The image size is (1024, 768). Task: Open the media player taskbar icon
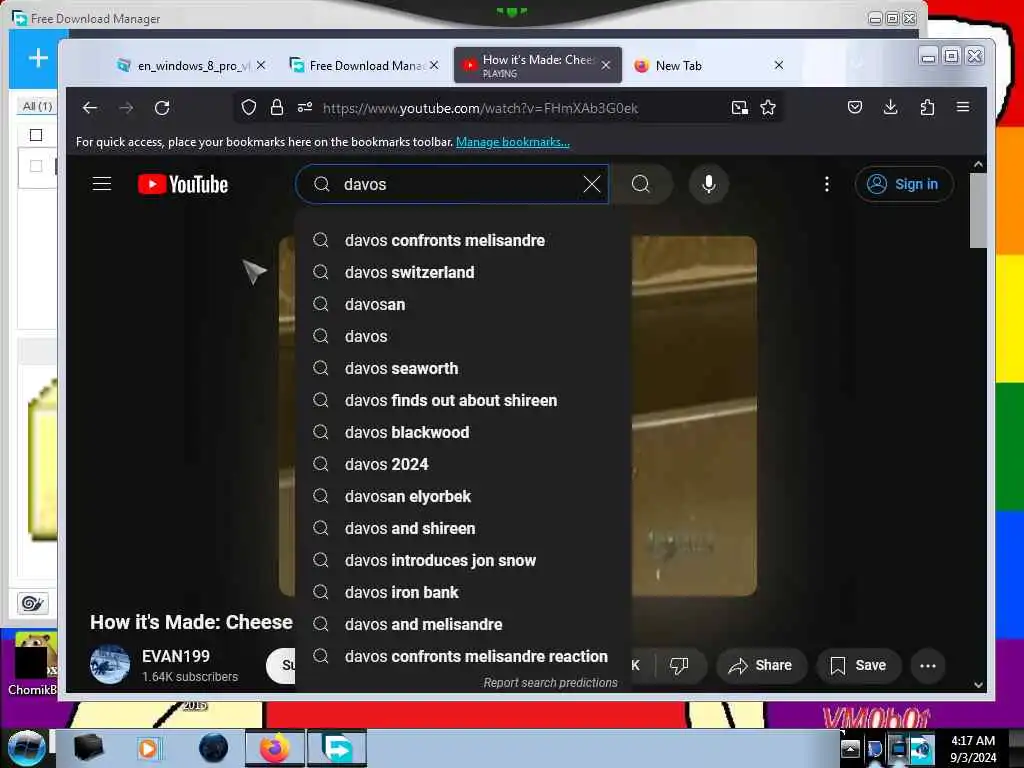pos(148,748)
